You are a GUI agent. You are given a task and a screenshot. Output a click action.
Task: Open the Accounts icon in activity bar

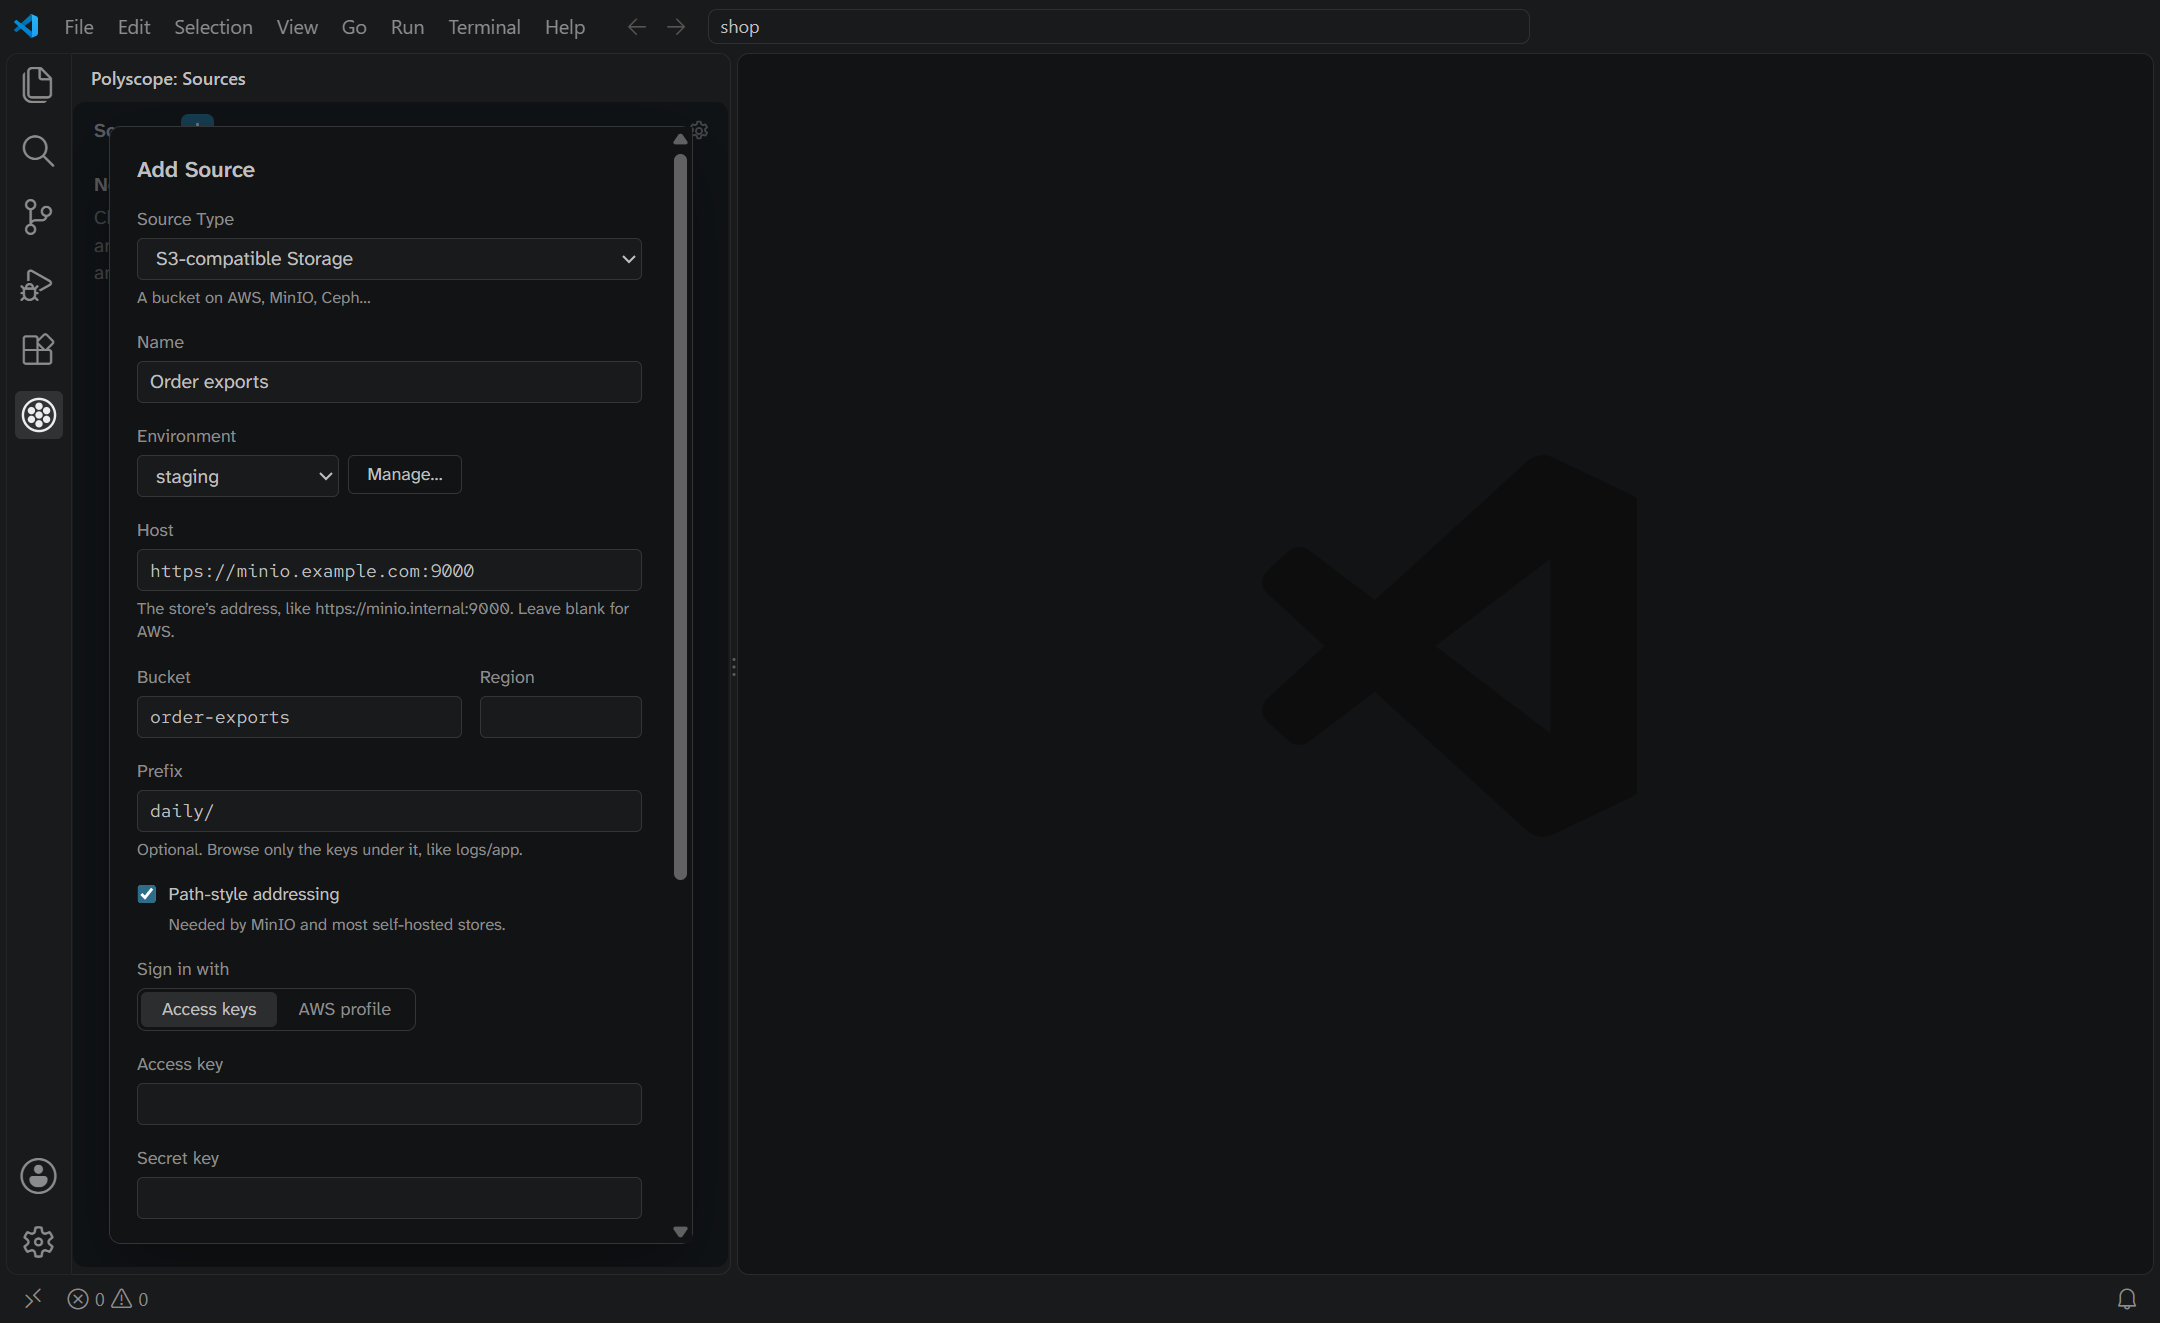[x=38, y=1176]
